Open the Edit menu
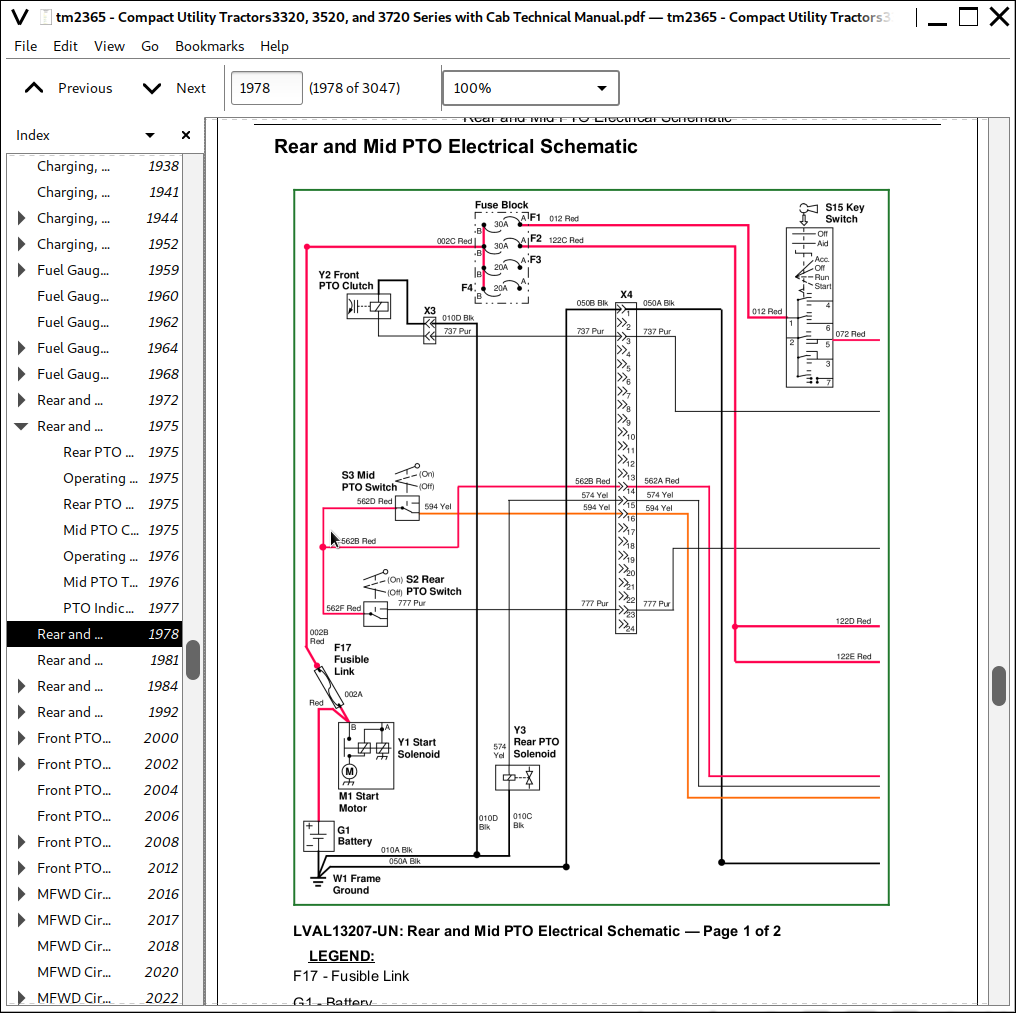The image size is (1016, 1013). (x=65, y=46)
